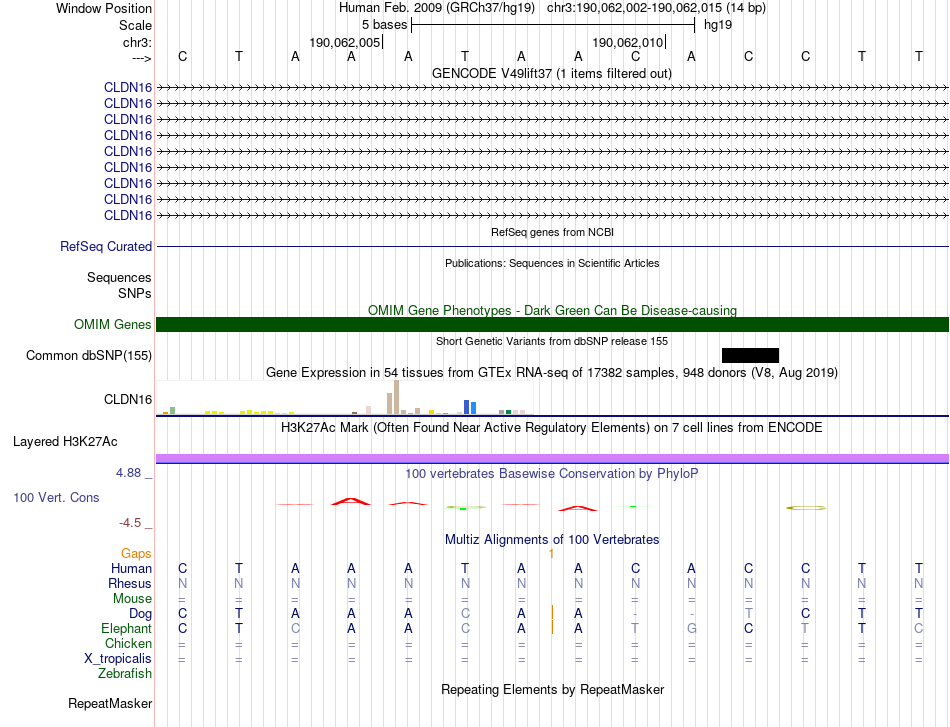Click the -4.5 PhyloP lower scale value

[130, 522]
